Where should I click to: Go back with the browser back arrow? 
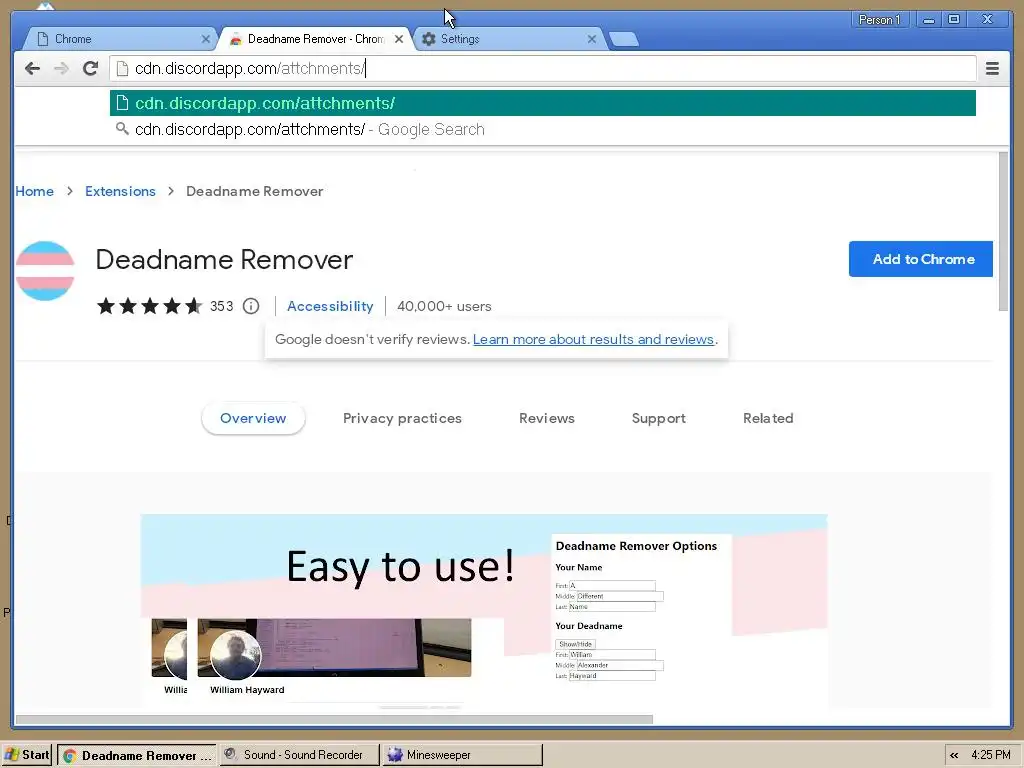point(32,68)
